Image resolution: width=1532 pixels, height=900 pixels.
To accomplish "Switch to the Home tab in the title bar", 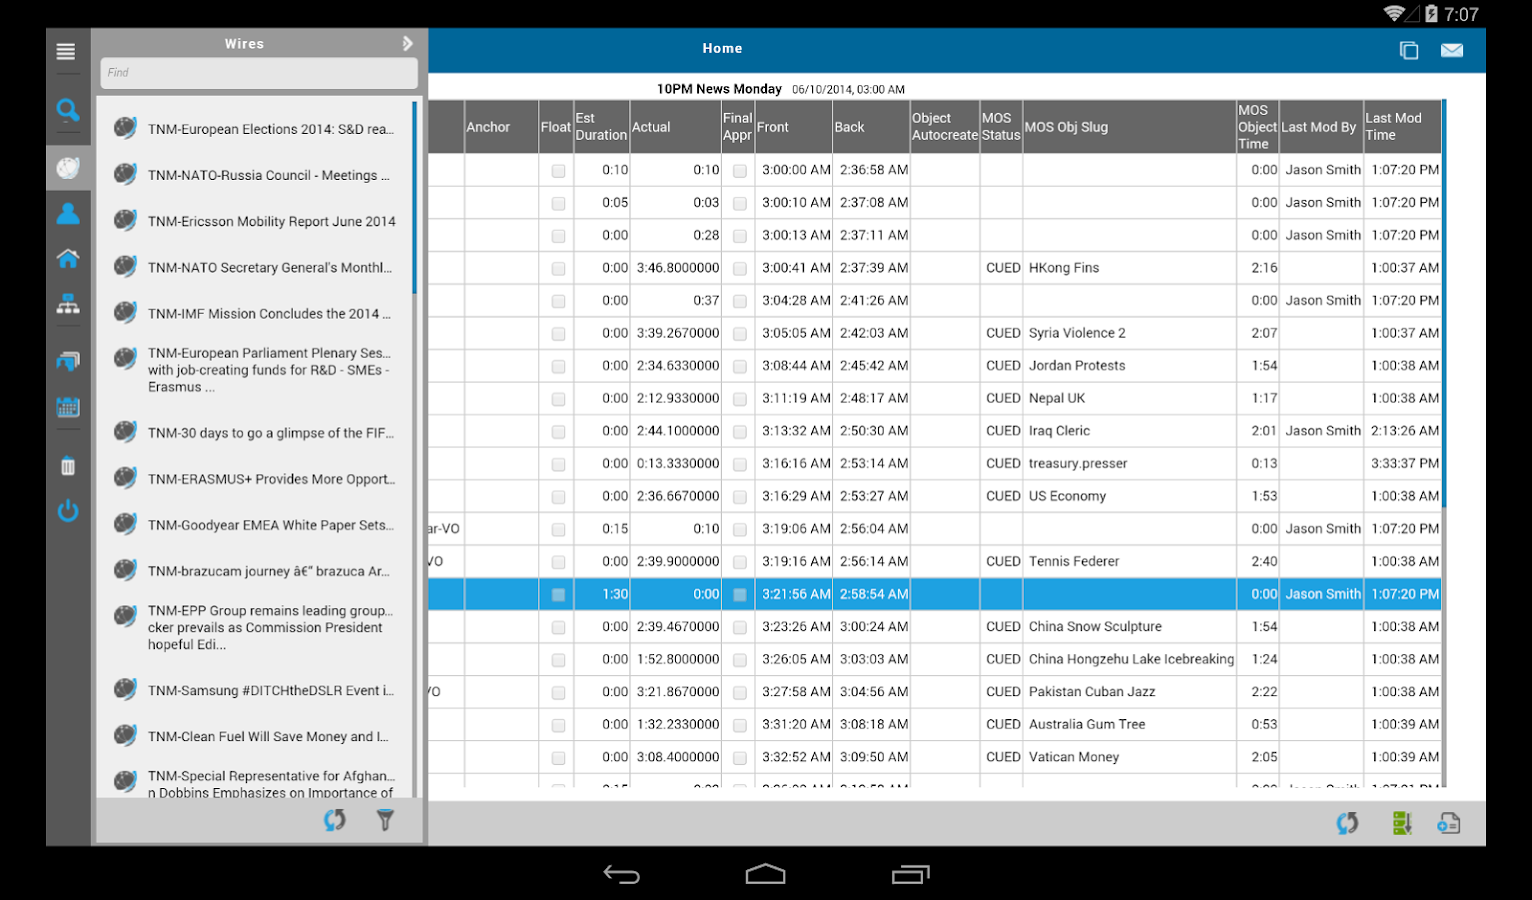I will (722, 48).
